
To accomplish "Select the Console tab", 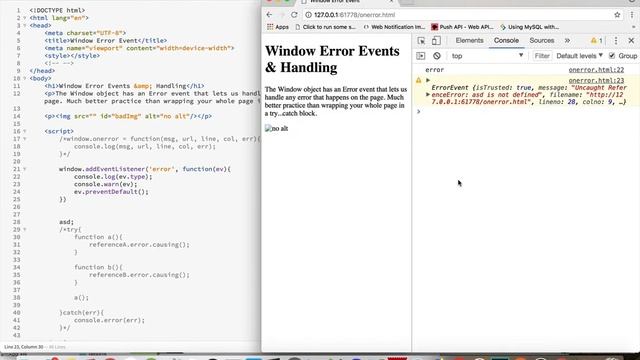I will (x=506, y=40).
